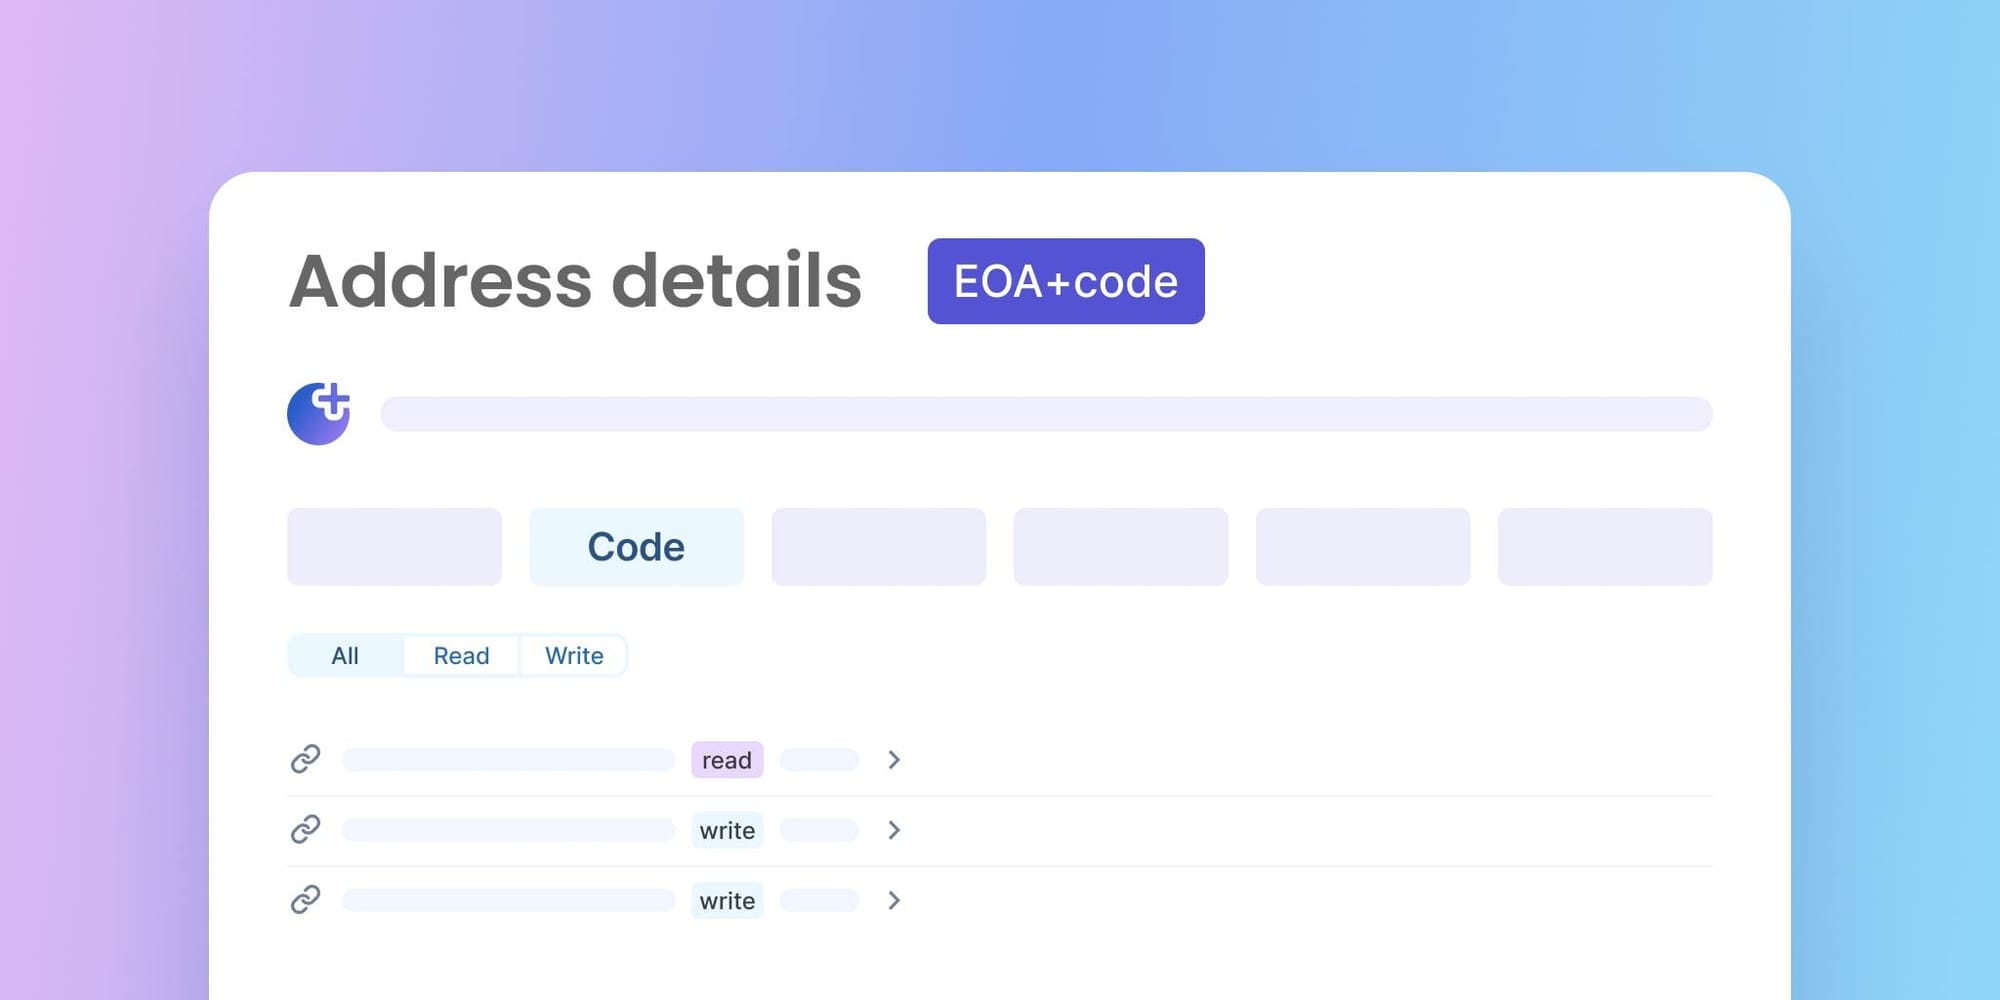Enable the Read filter

(x=461, y=655)
